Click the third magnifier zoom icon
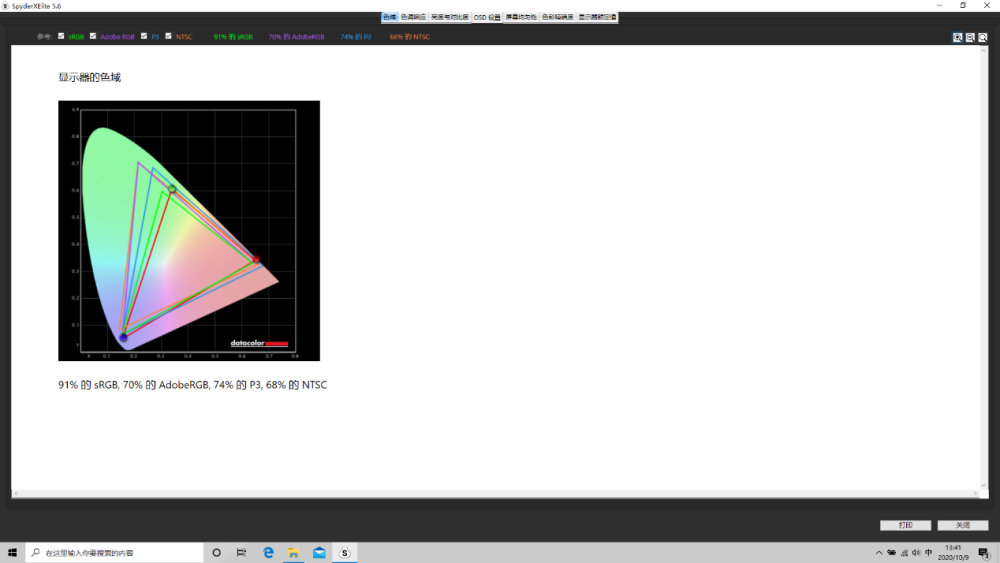 click(983, 38)
